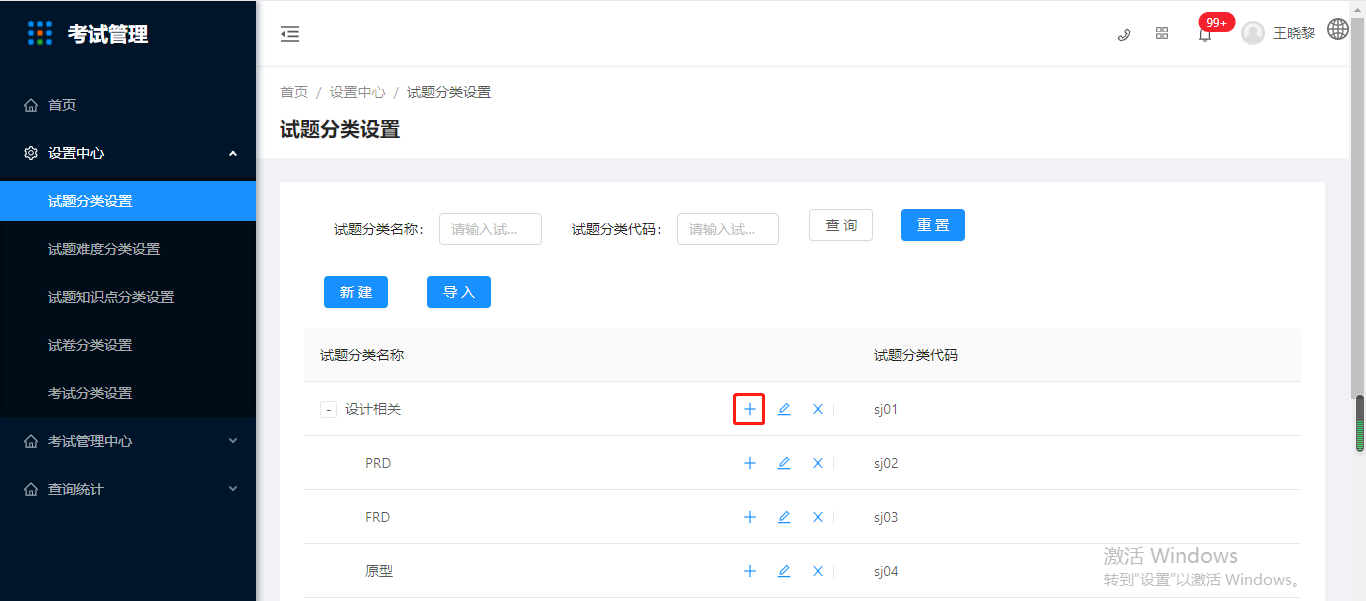Focus the 试题分类代码 input field
This screenshot has width=1366, height=601.
(x=728, y=229)
